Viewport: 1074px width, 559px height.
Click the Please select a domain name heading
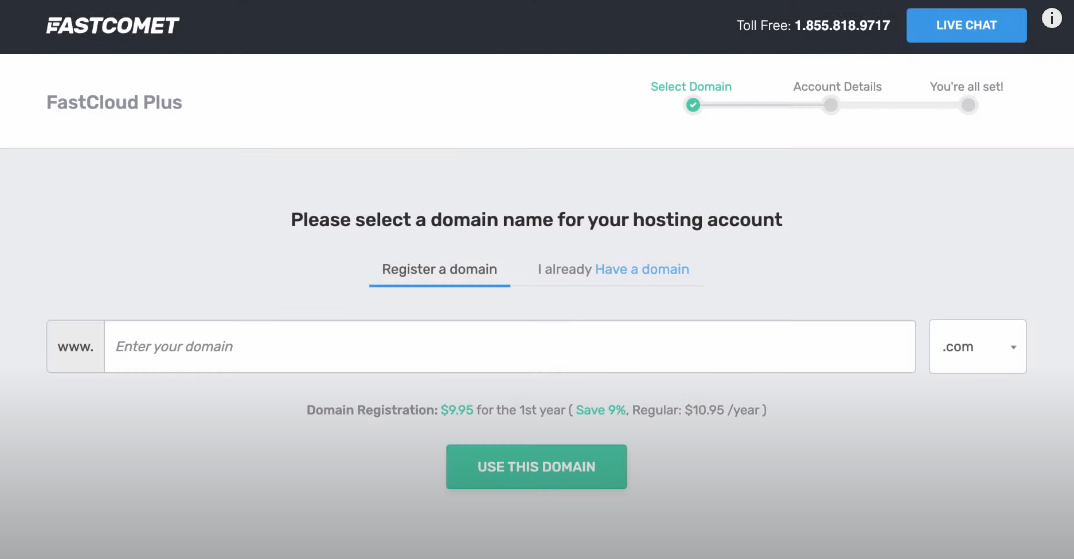[536, 219]
